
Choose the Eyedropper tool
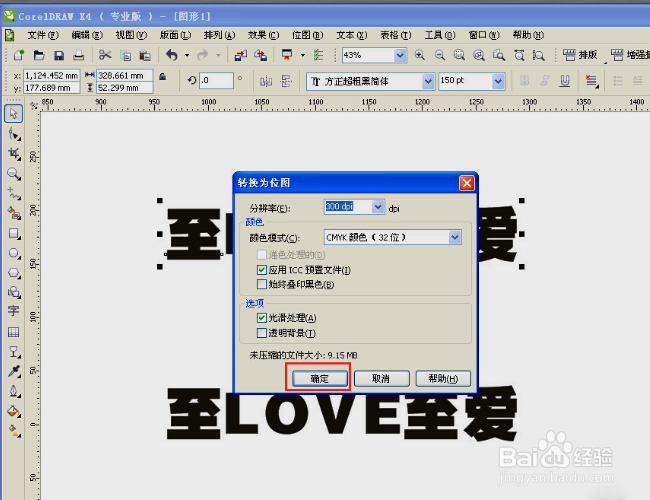point(14,371)
